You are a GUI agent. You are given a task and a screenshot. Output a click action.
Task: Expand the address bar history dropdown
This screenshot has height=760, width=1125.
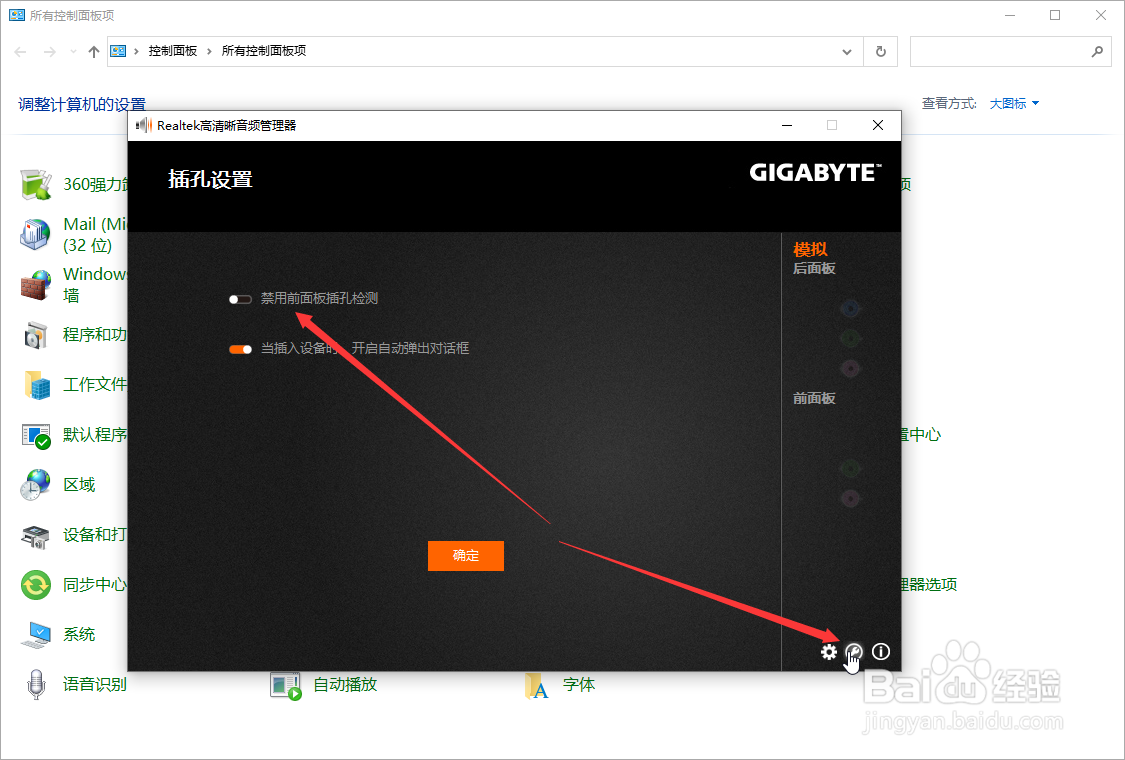pyautogui.click(x=847, y=52)
